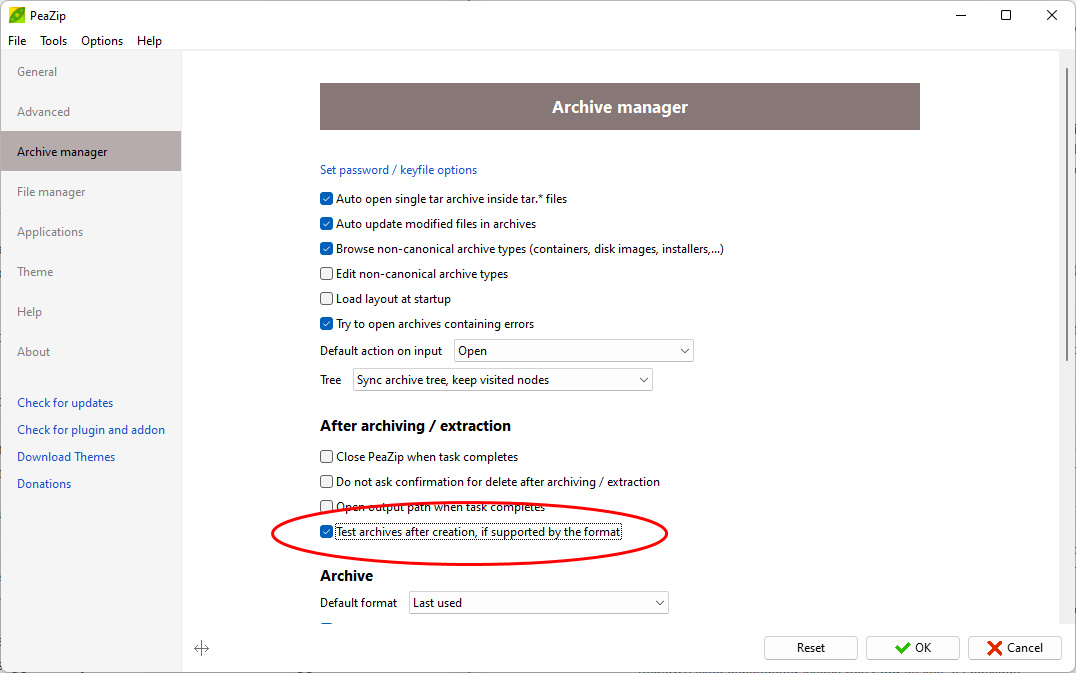The image size is (1076, 673).
Task: Open Set password / keyfile options link
Action: (398, 170)
